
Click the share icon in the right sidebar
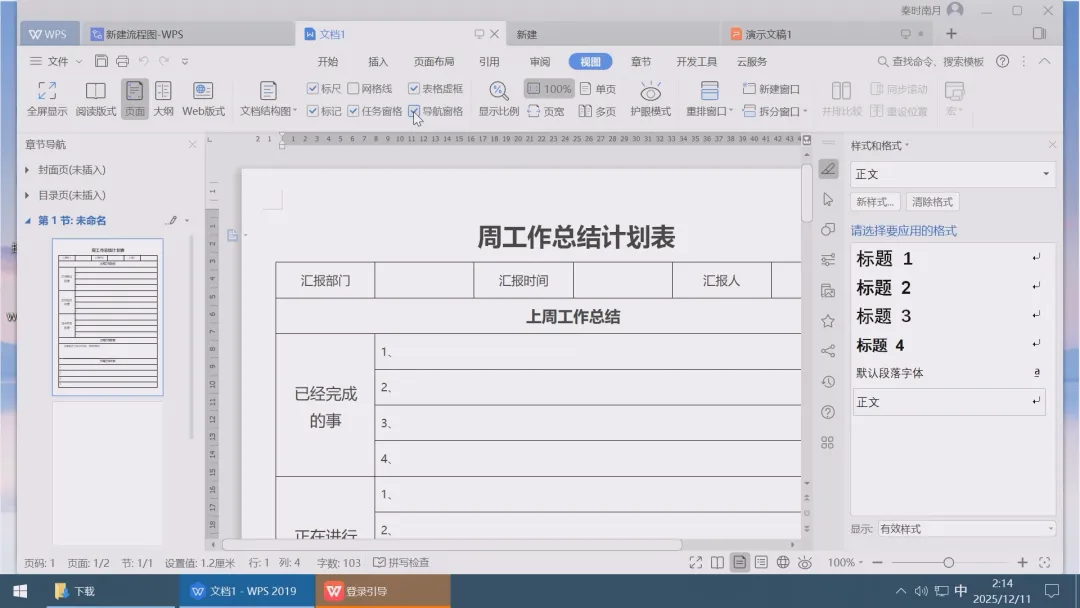pos(828,351)
